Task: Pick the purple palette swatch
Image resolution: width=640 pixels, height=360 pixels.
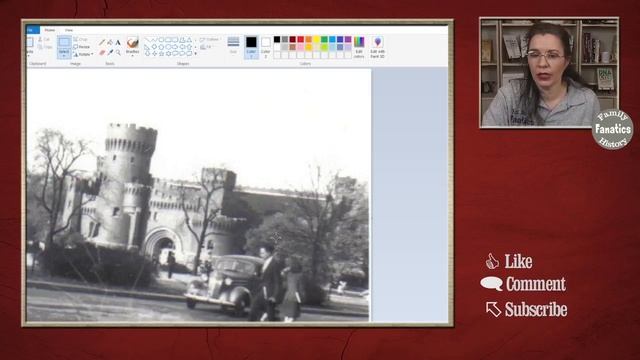Action: [x=348, y=39]
